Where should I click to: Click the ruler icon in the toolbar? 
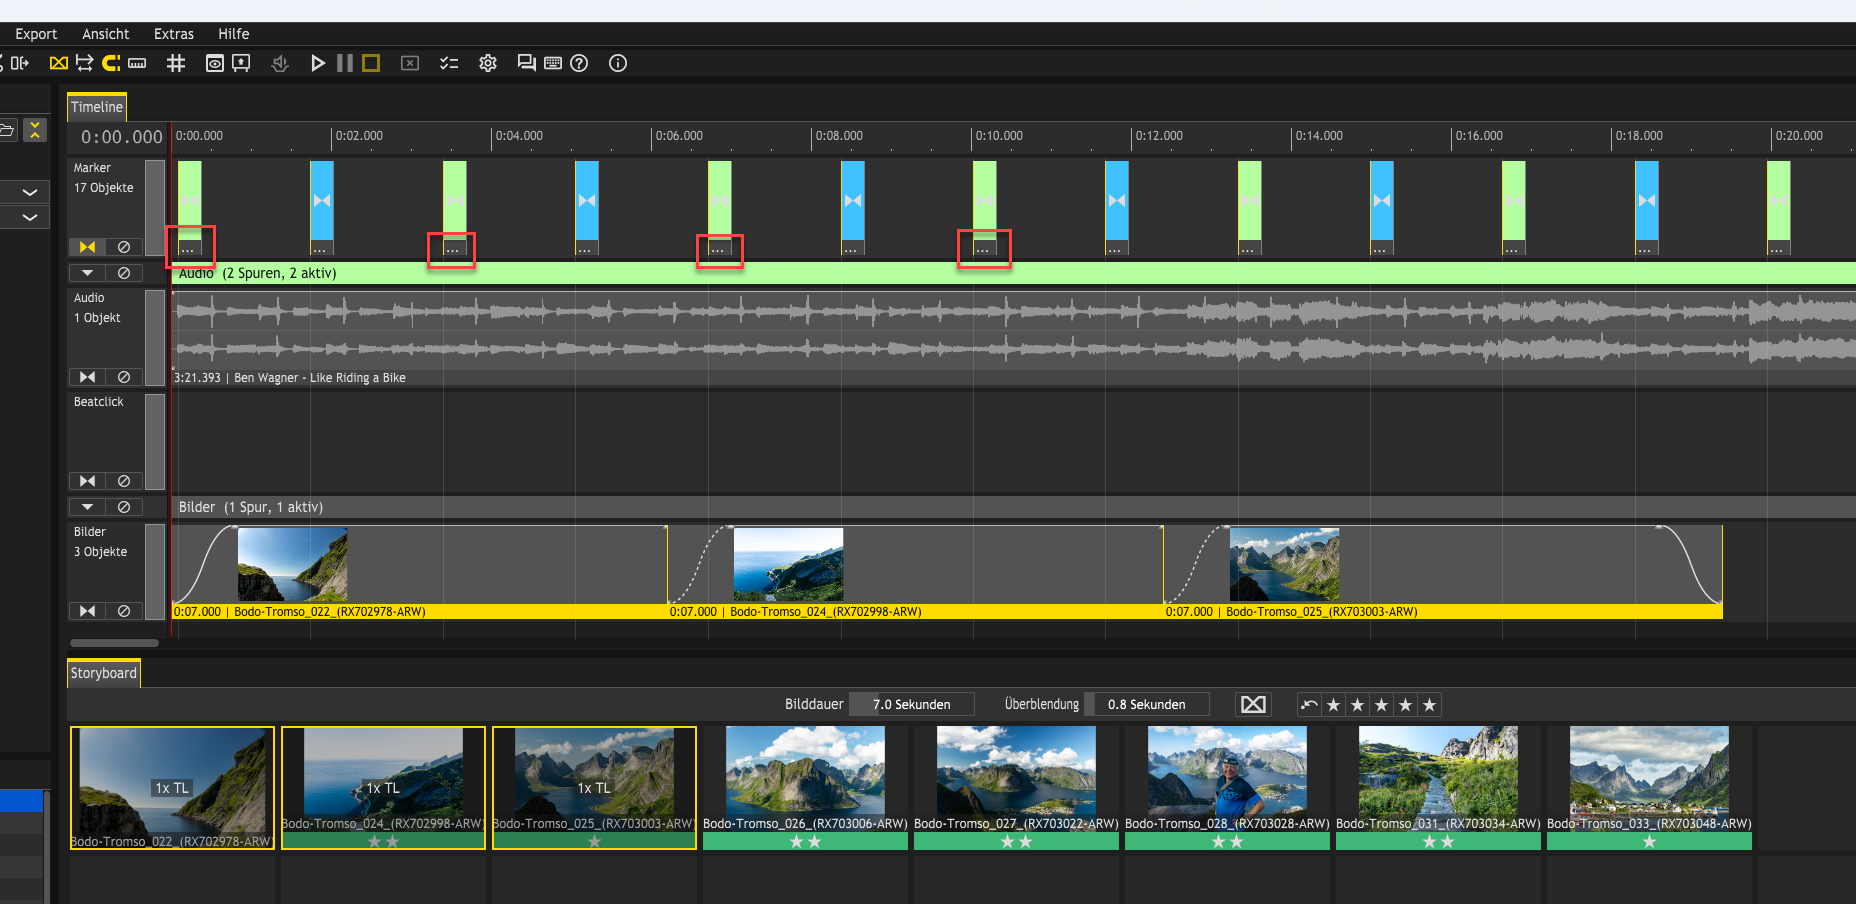pos(137,63)
